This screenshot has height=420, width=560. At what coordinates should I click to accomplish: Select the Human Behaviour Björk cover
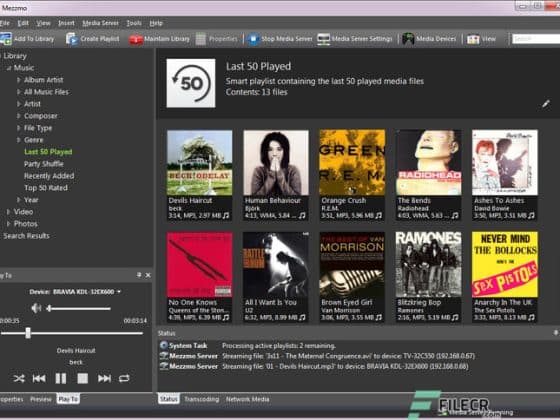(276, 162)
